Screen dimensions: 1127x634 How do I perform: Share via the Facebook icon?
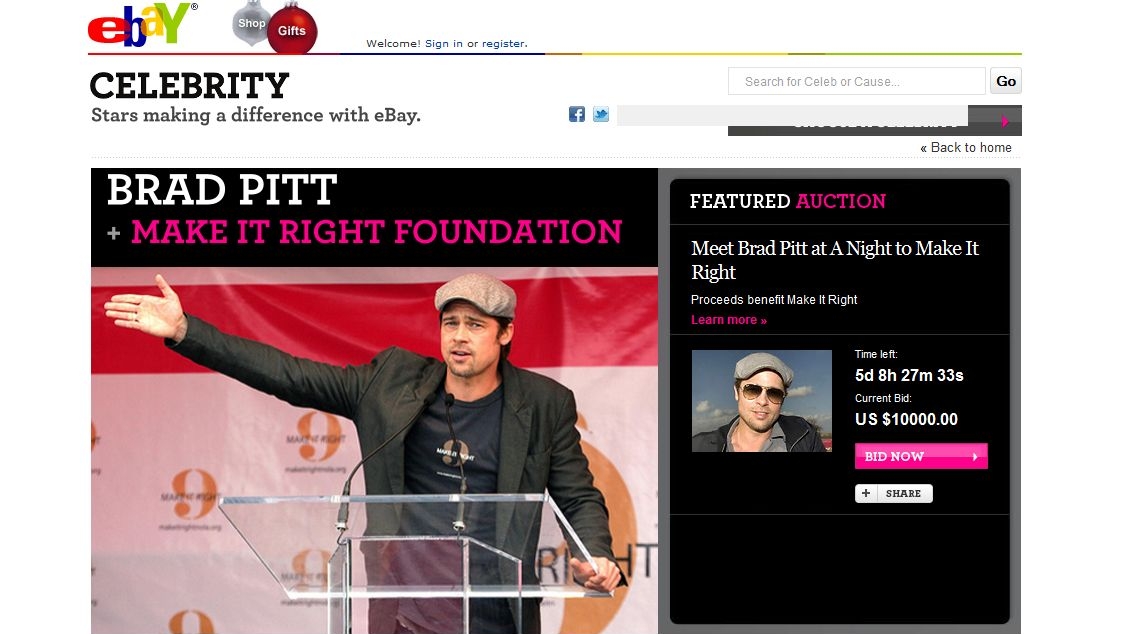(576, 114)
